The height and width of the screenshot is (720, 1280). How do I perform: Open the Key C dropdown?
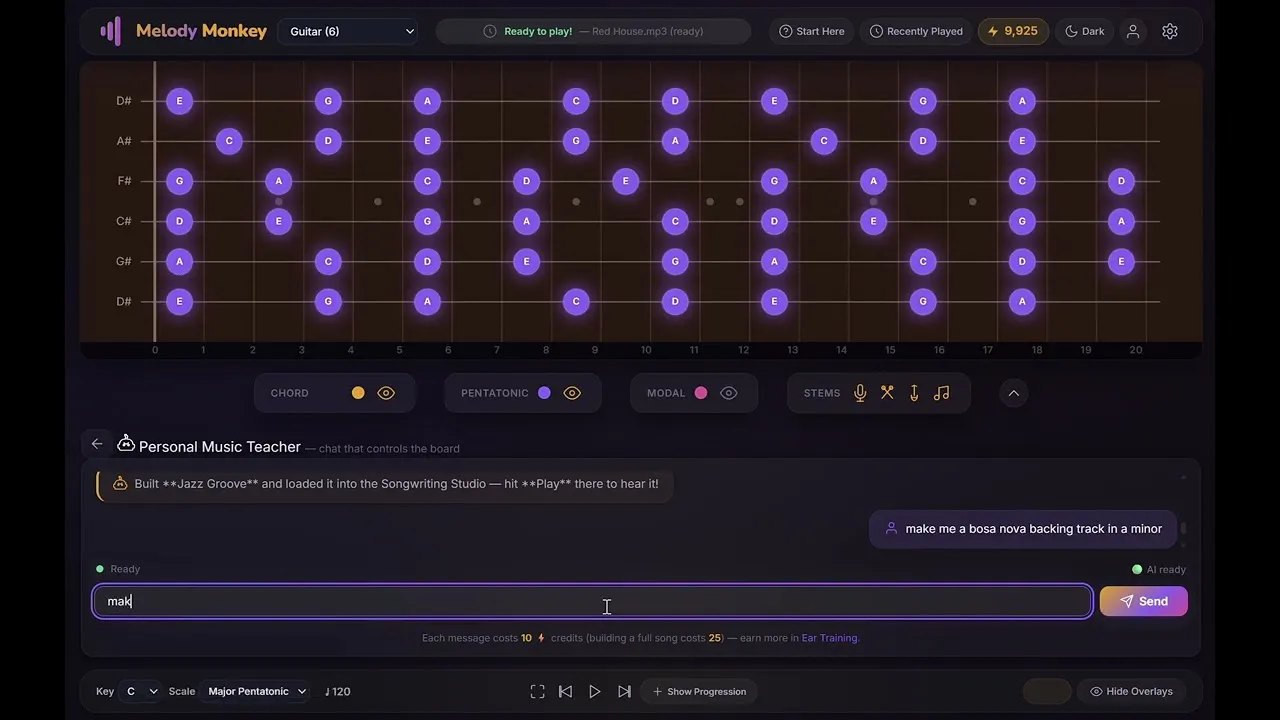(139, 691)
